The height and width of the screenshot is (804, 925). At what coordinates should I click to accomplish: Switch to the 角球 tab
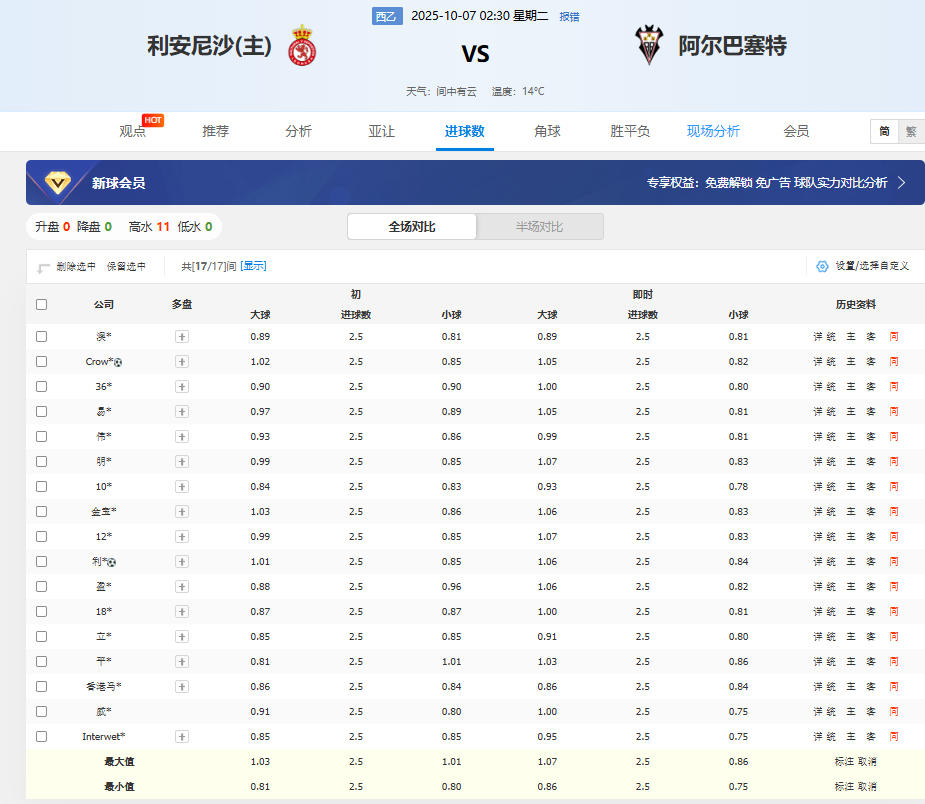click(547, 131)
